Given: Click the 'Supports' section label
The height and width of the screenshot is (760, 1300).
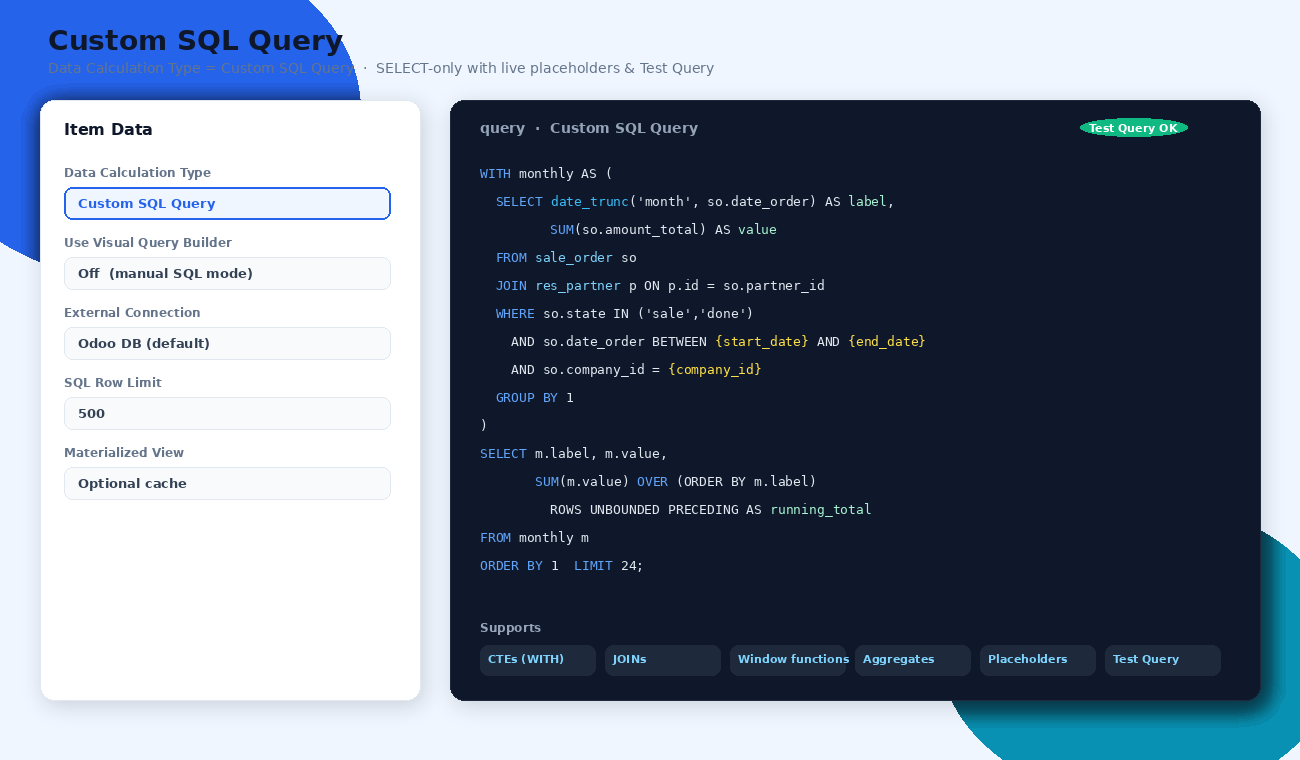Looking at the screenshot, I should (x=510, y=628).
